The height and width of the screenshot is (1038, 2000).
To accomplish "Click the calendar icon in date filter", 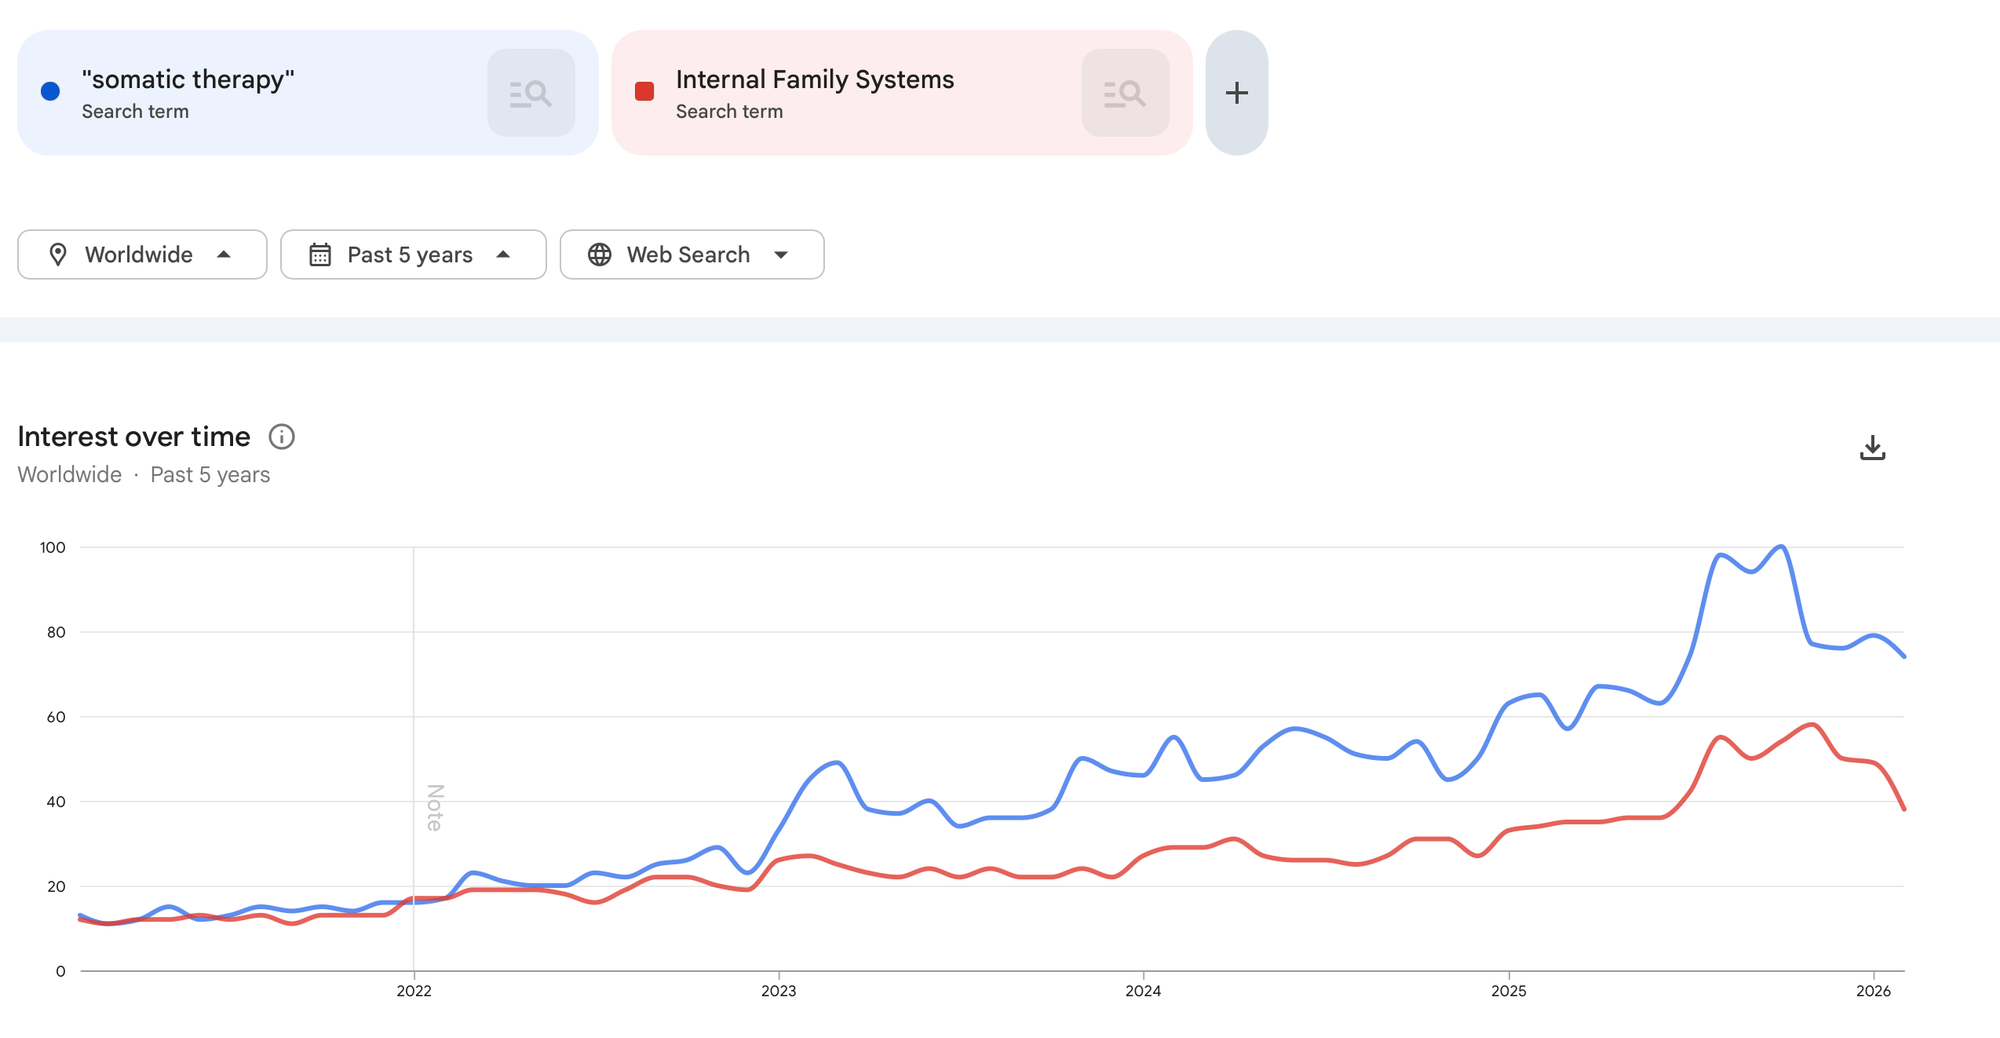I will [320, 255].
